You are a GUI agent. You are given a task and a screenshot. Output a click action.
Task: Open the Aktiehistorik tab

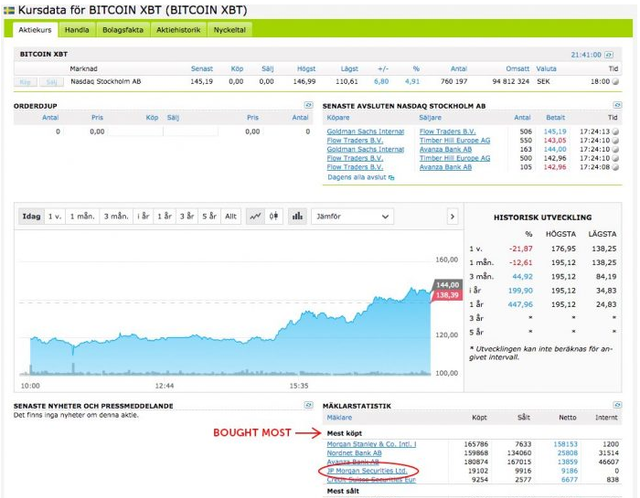point(178,30)
